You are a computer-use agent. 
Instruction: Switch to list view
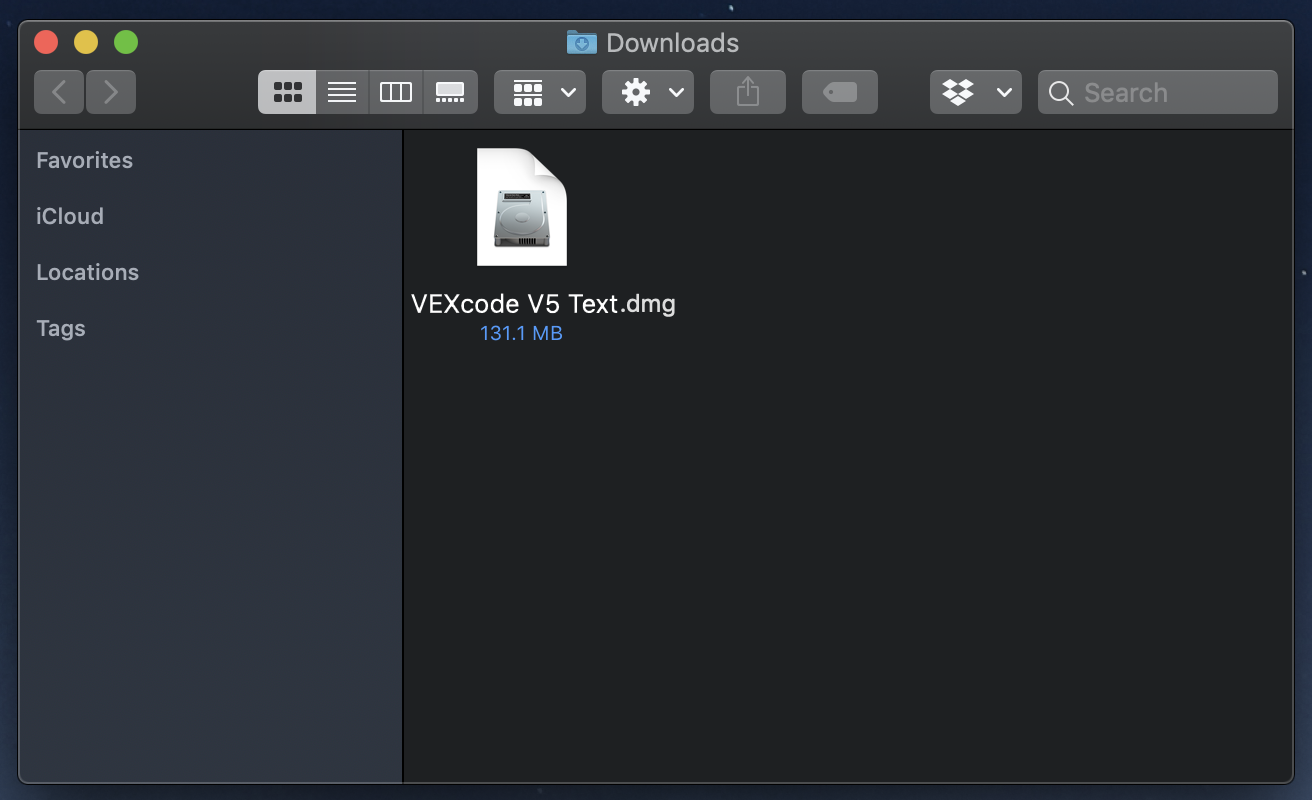tap(341, 91)
